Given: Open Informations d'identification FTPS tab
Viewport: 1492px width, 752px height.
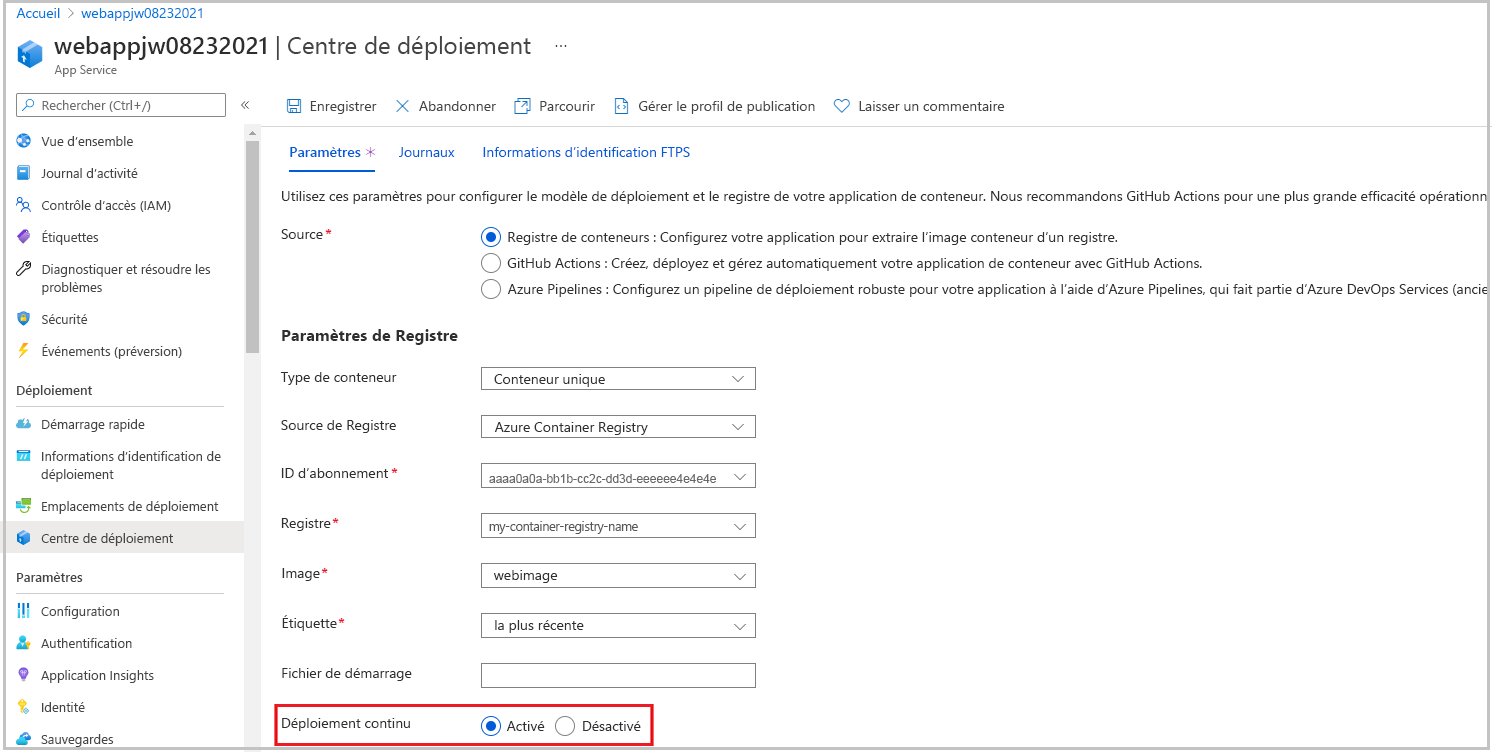Looking at the screenshot, I should [586, 152].
